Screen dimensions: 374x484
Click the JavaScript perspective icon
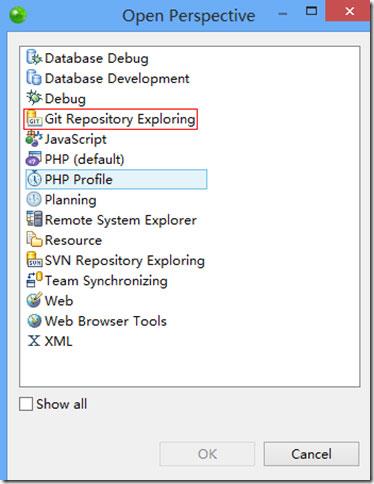tap(34, 139)
